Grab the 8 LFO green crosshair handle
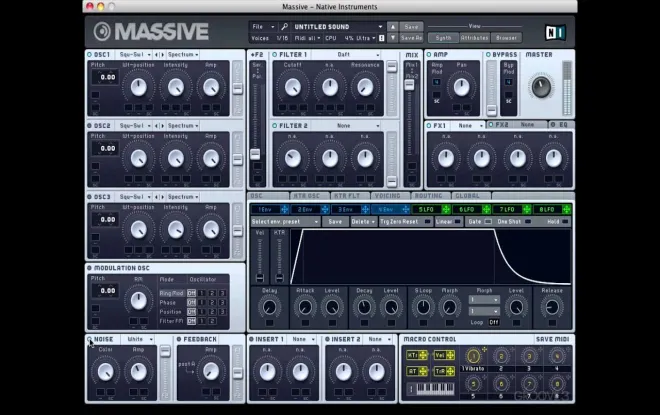The width and height of the screenshot is (660, 415). pyautogui.click(x=567, y=209)
